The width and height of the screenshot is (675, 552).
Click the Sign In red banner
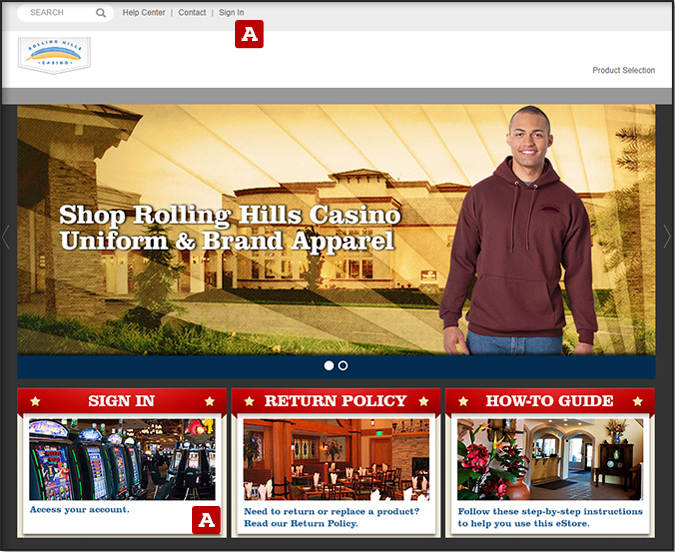122,401
